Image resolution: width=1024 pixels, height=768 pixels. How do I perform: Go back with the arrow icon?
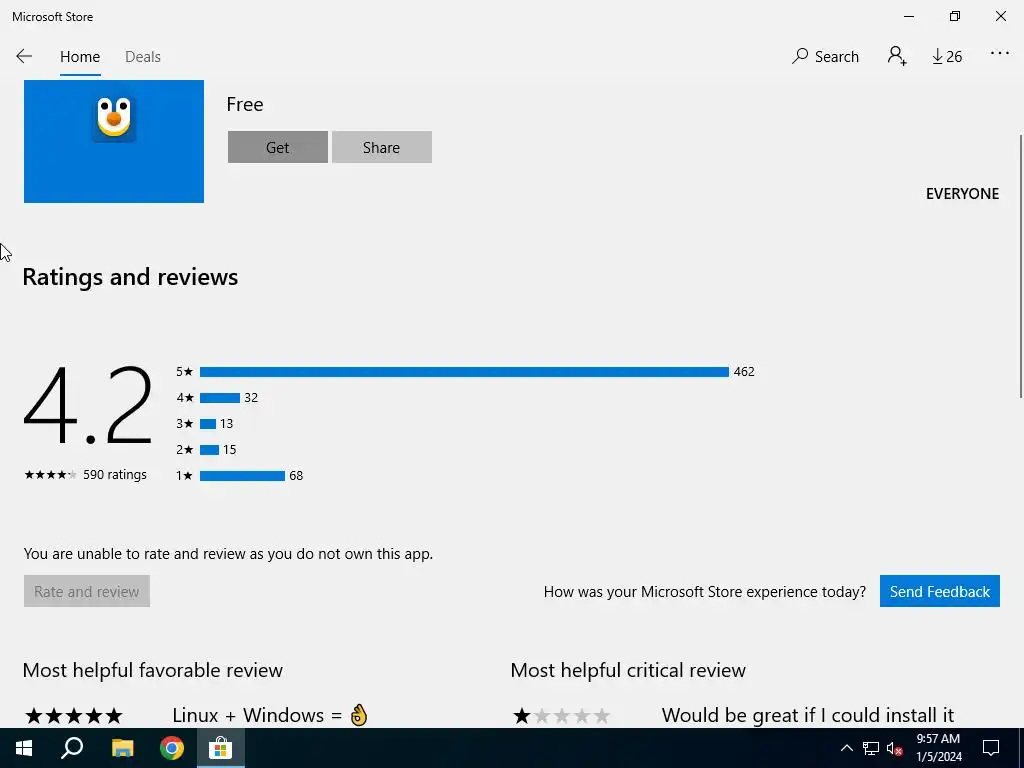tap(24, 56)
